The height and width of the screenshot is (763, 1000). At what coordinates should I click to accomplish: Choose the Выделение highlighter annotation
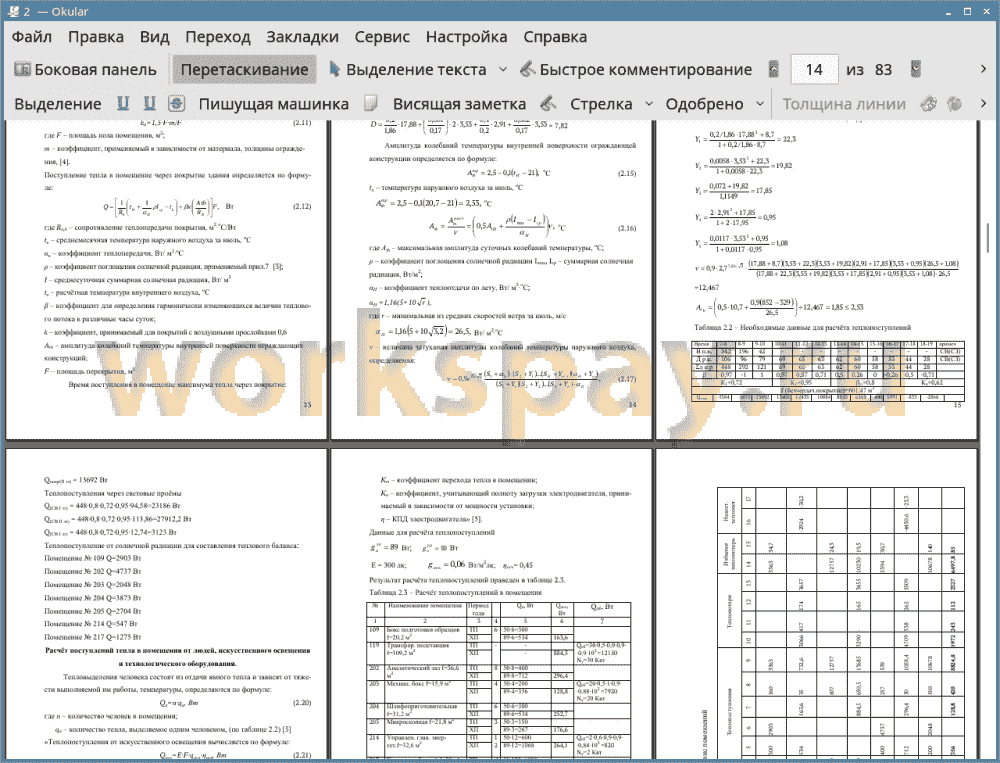(x=57, y=104)
